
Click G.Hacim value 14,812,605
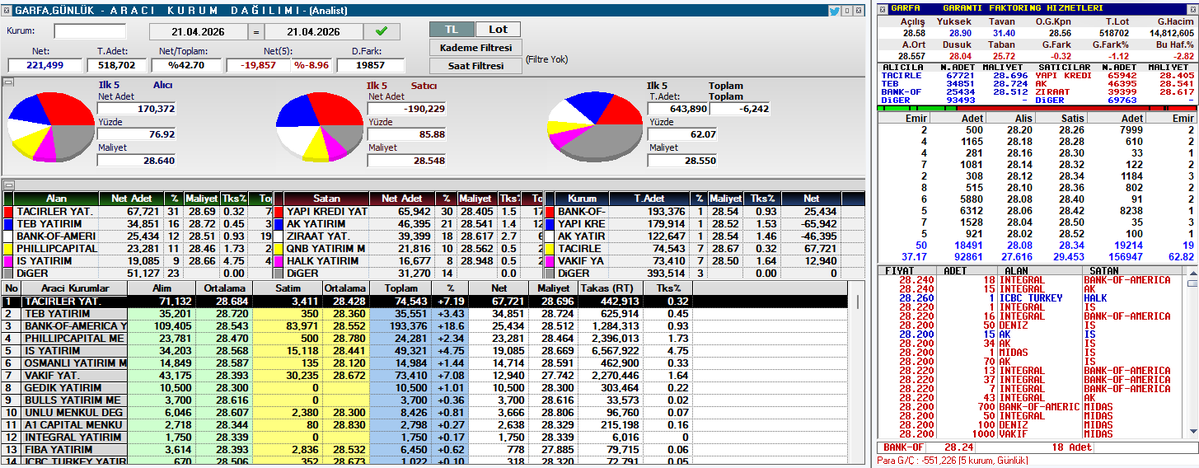pyautogui.click(x=1171, y=34)
